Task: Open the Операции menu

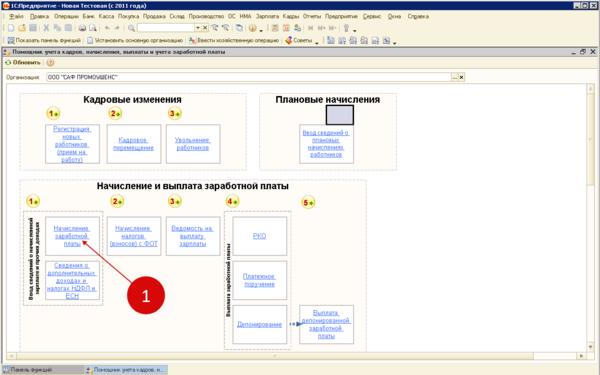Action: click(66, 16)
